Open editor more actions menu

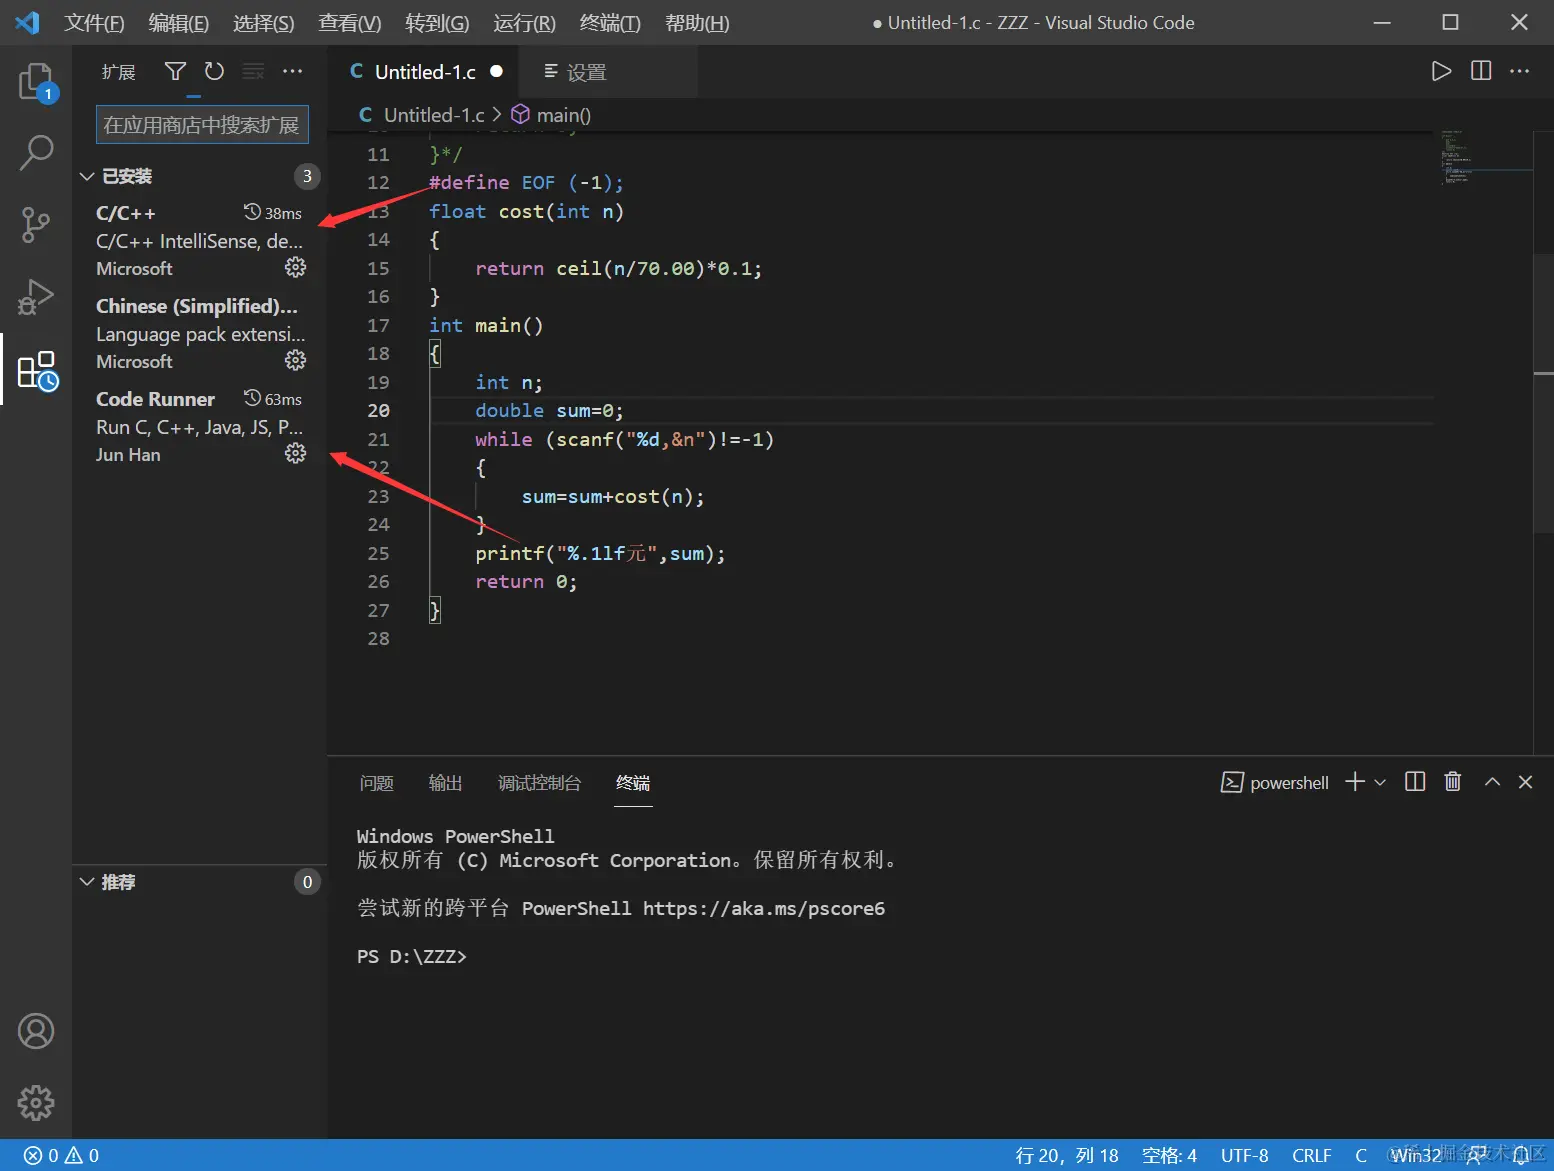click(x=1520, y=71)
